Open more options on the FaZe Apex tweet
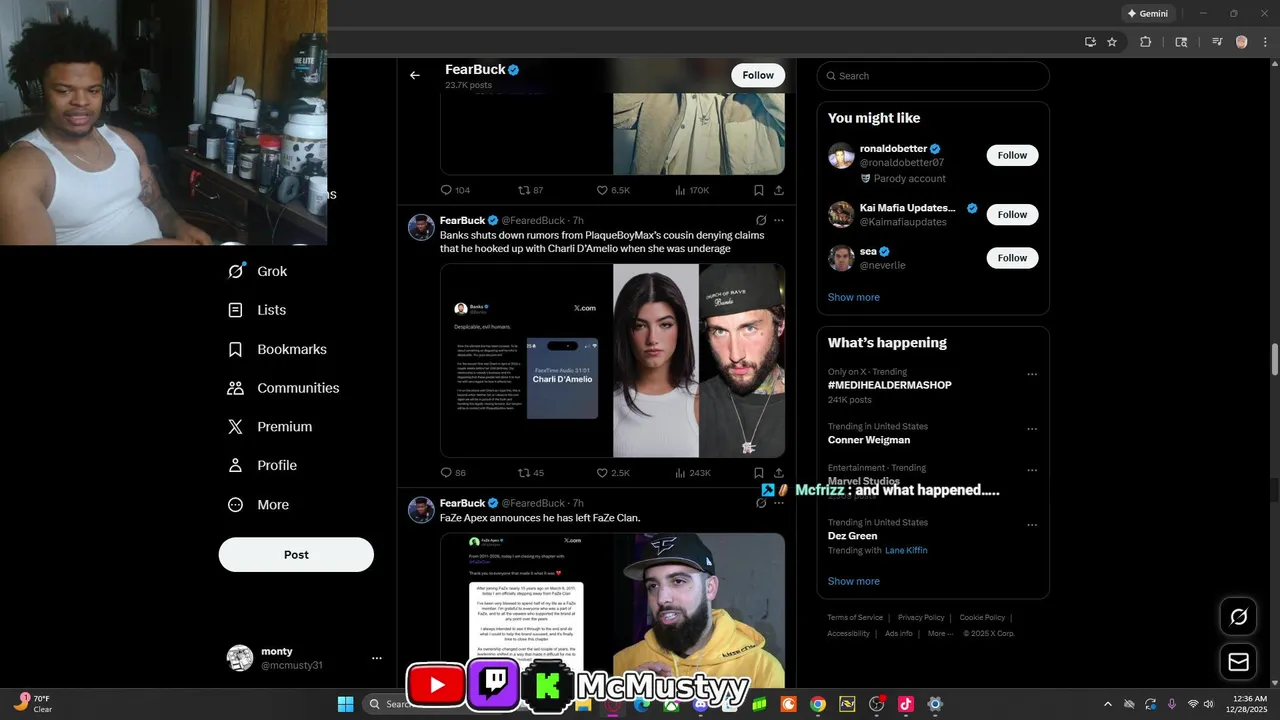 pyautogui.click(x=779, y=503)
